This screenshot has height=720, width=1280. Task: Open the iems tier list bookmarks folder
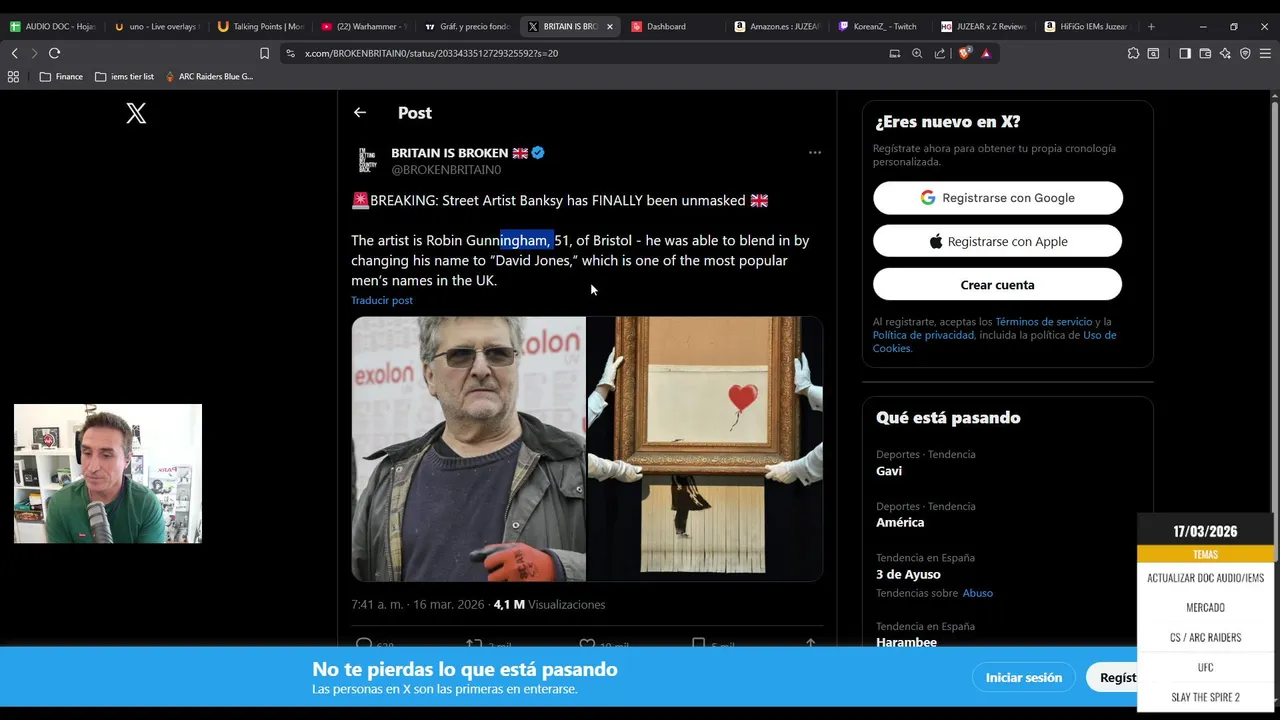124,76
